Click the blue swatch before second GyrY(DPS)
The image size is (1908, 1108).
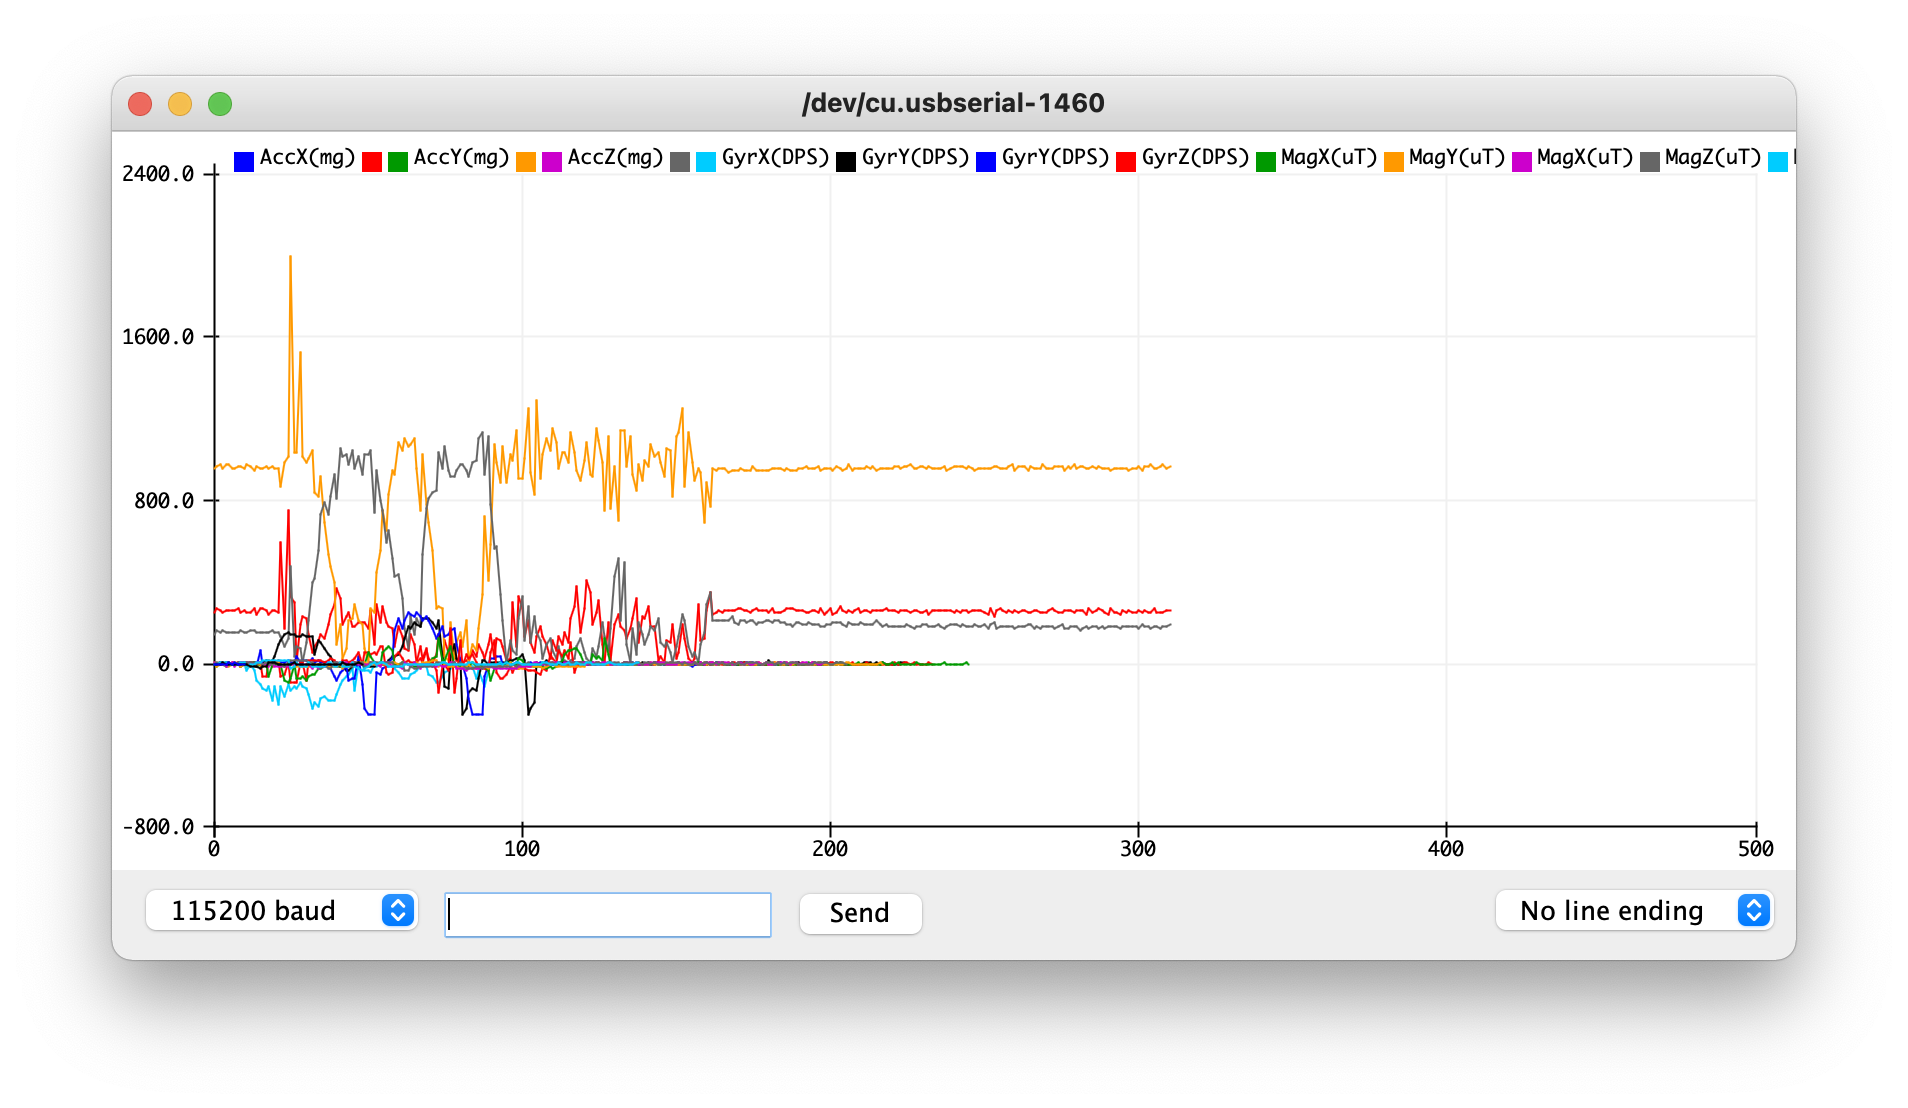[x=986, y=161]
